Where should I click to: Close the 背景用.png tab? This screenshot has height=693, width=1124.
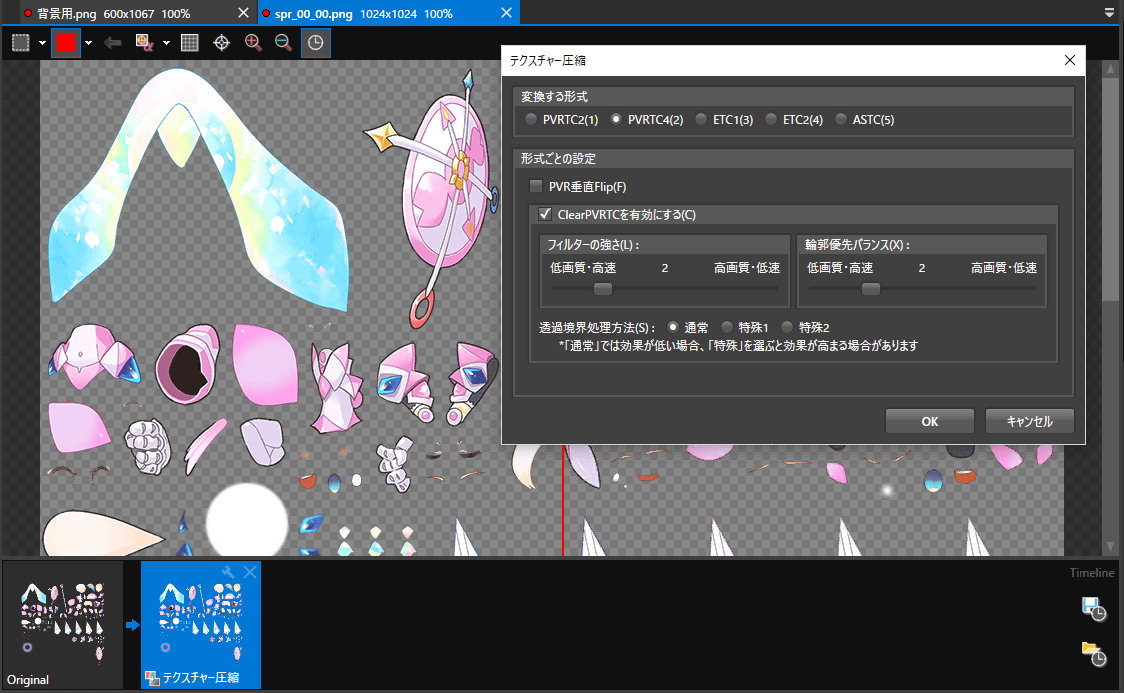click(x=243, y=13)
